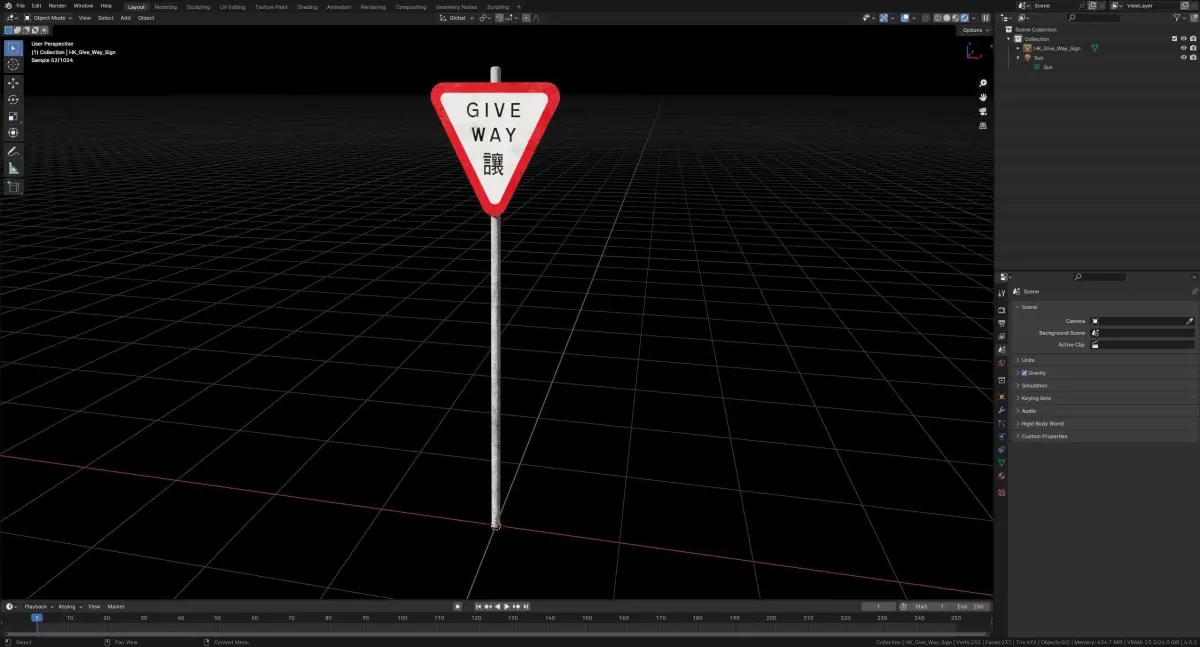Switch to Solid viewport shading
The width and height of the screenshot is (1200, 647).
pos(947,18)
